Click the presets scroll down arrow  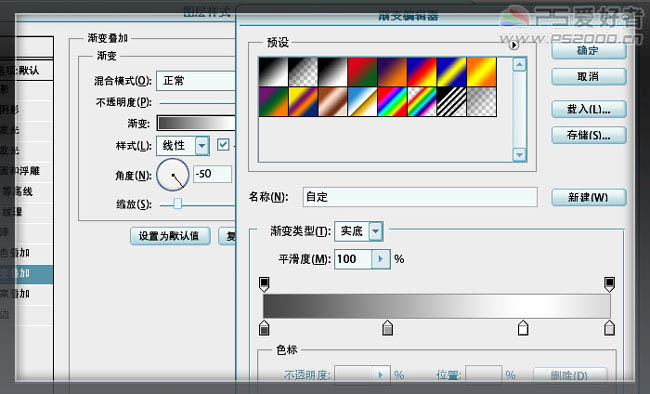[x=519, y=155]
